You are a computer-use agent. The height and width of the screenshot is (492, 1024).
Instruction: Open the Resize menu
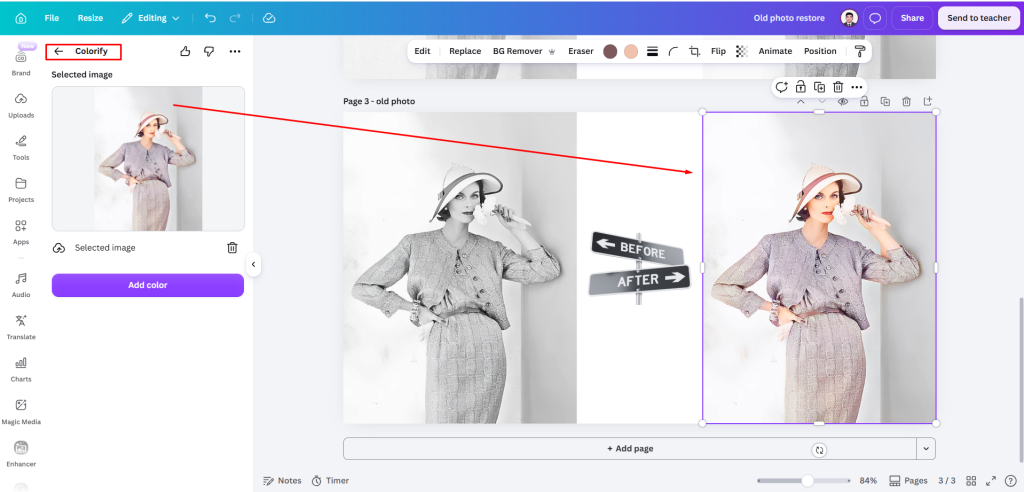tap(90, 18)
